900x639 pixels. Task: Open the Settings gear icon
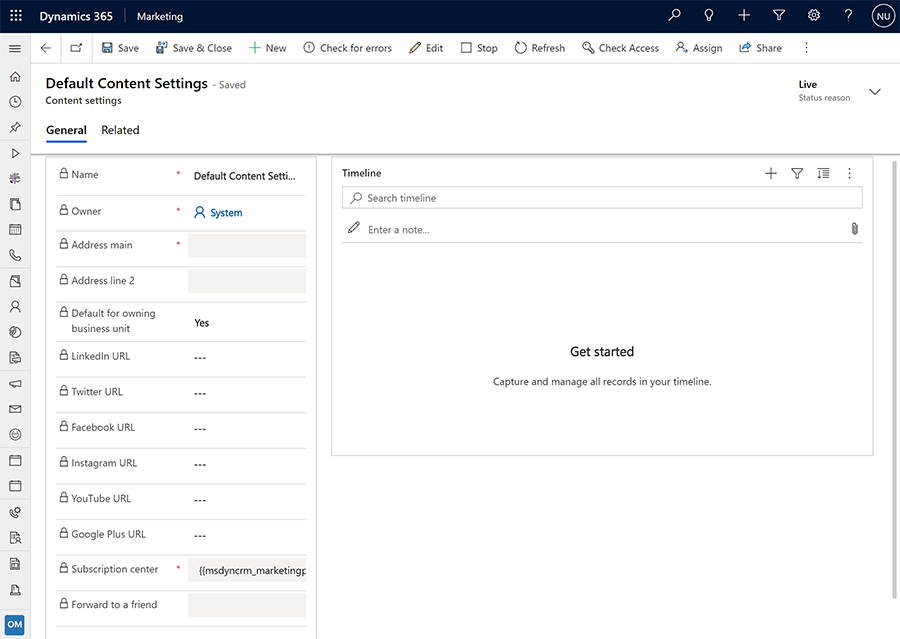813,15
